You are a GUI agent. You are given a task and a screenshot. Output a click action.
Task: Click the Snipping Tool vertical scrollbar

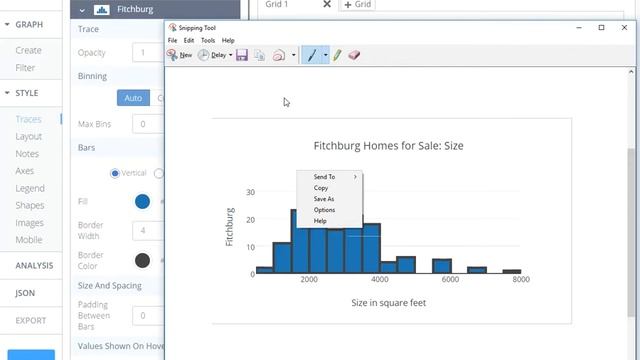pos(631,232)
